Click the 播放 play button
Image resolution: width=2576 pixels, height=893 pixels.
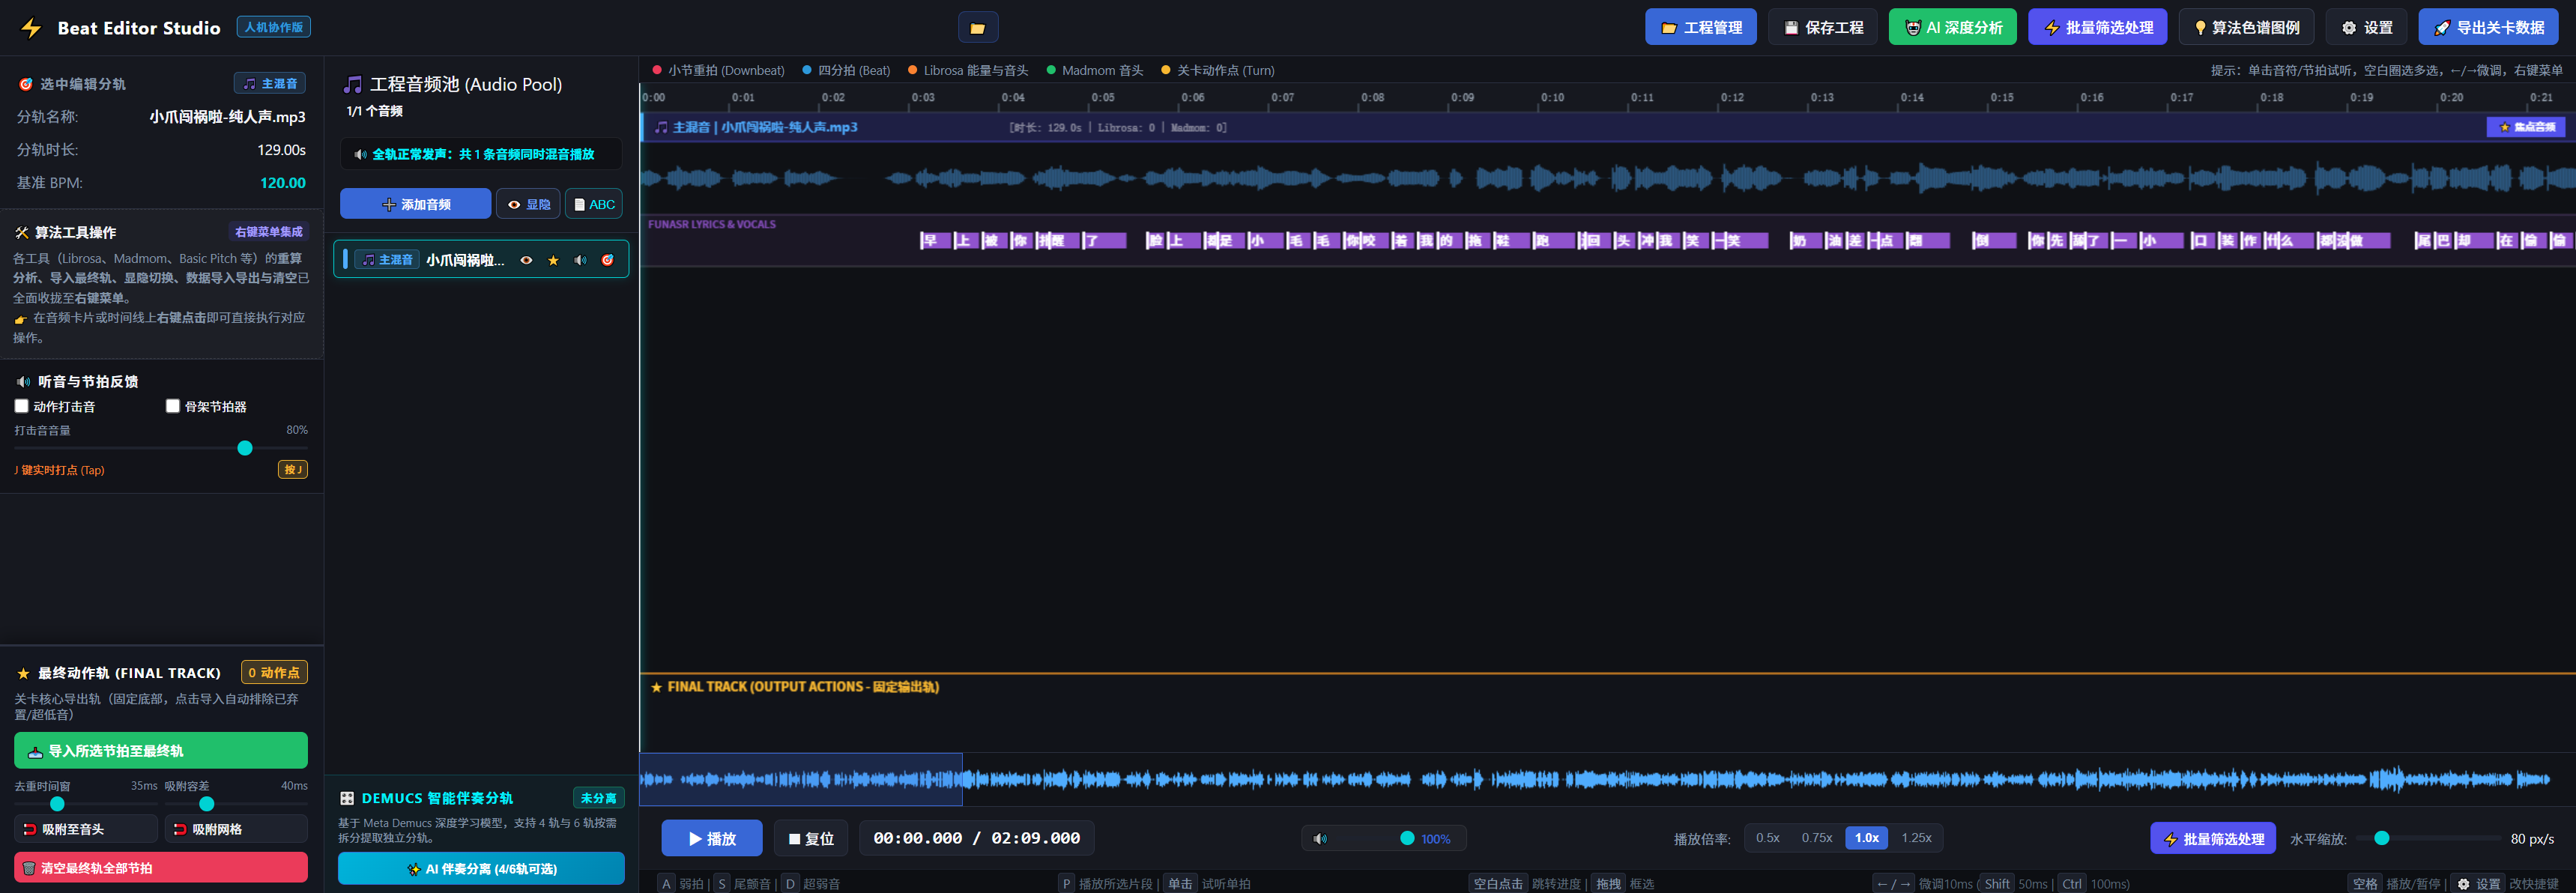712,838
